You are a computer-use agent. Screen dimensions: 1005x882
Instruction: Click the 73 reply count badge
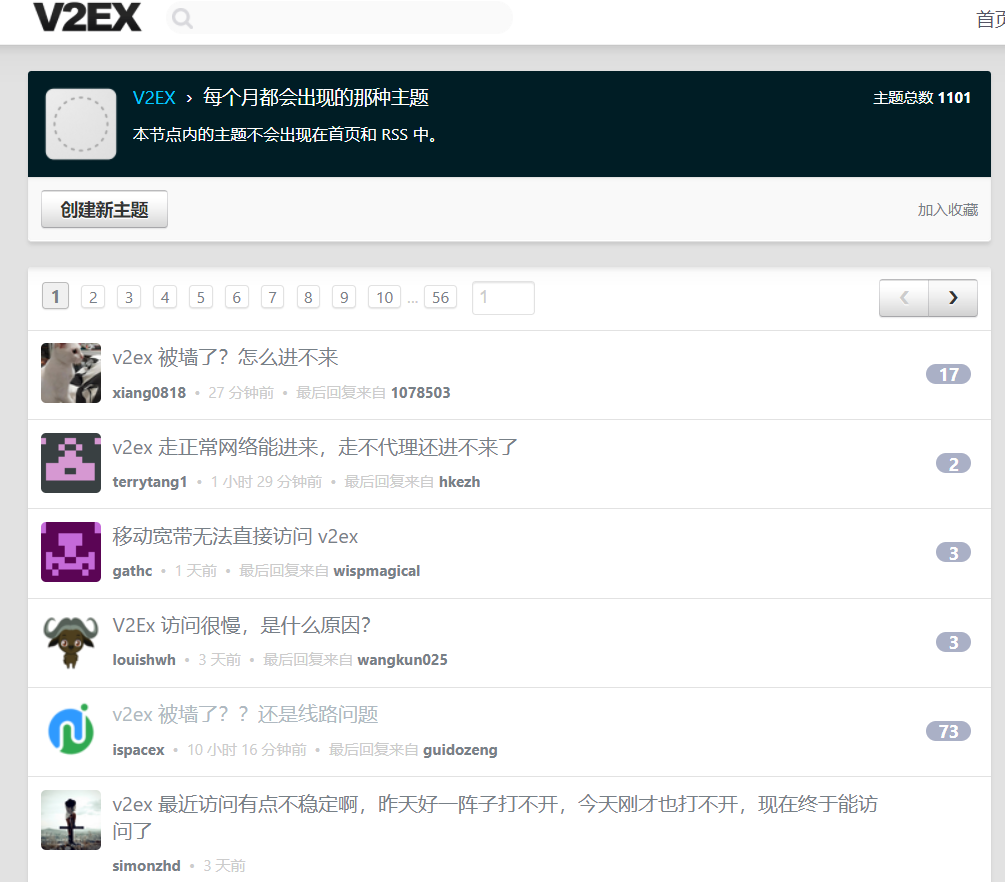pyautogui.click(x=948, y=732)
